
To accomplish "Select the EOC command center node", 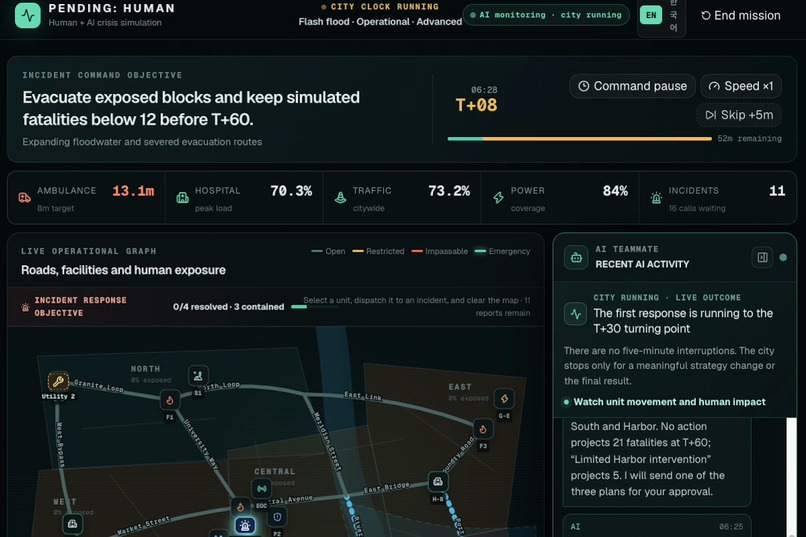I will click(262, 488).
